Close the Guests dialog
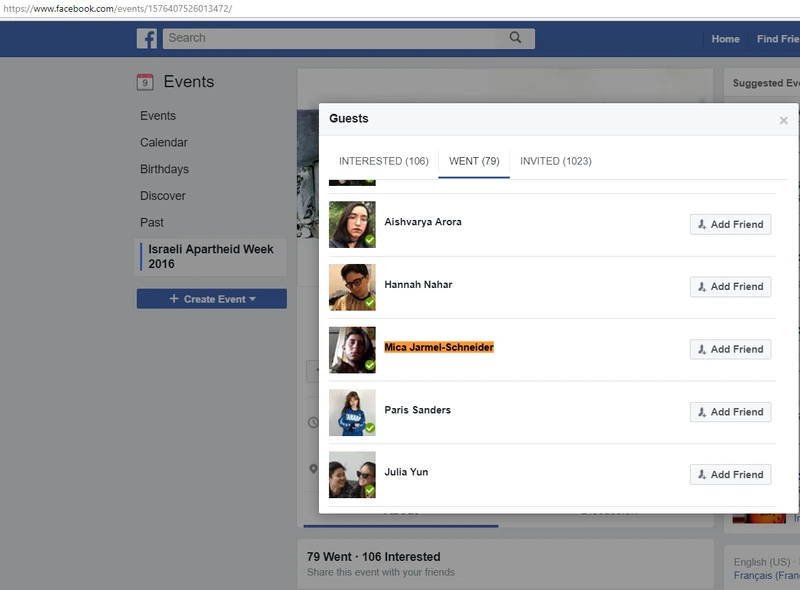Image resolution: width=800 pixels, height=590 pixels. click(x=784, y=120)
